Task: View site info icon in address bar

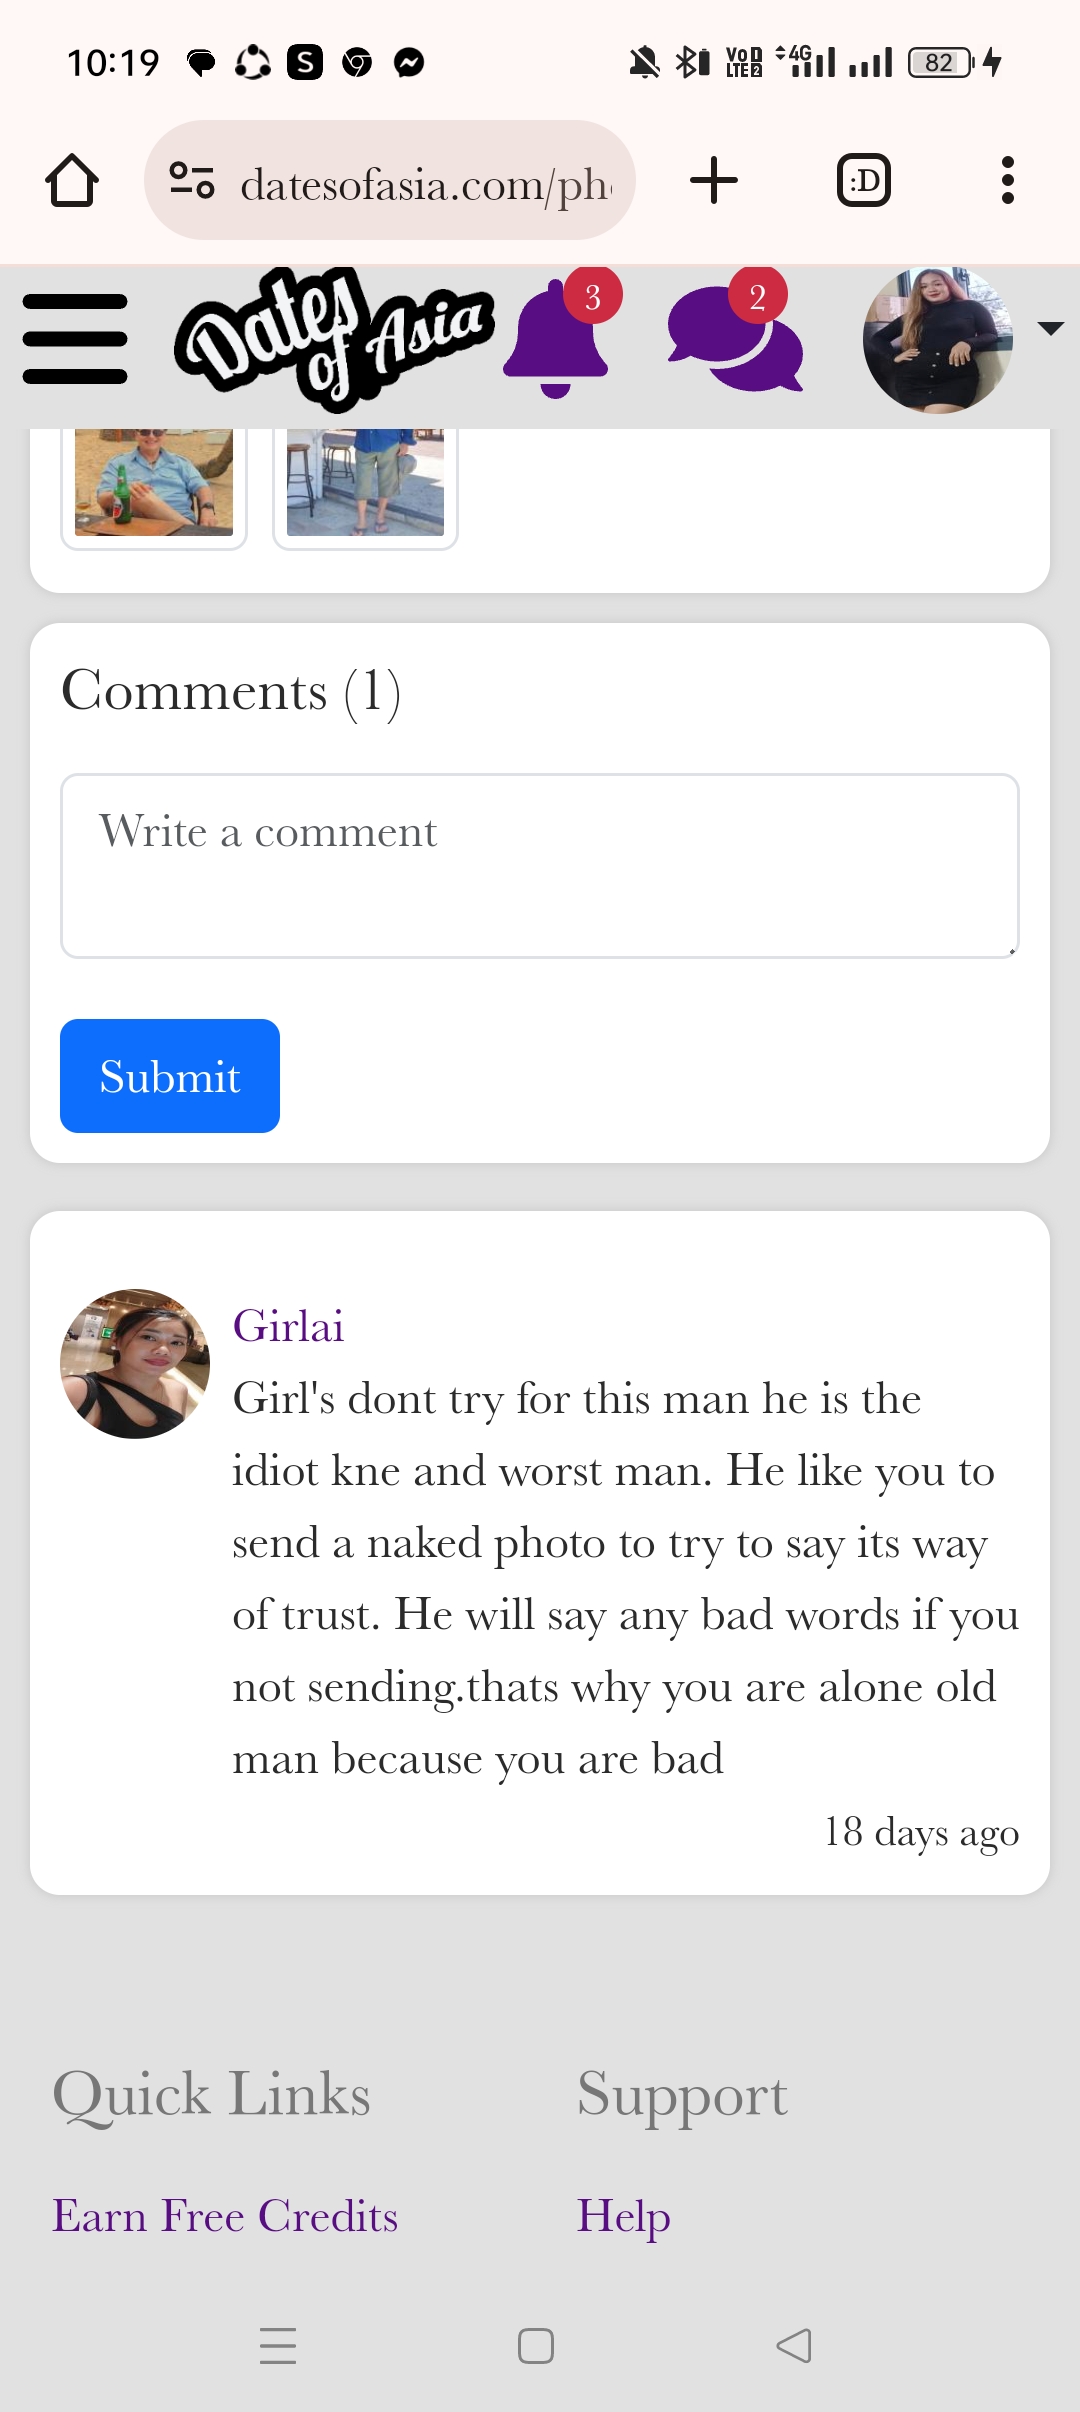Action: coord(192,181)
